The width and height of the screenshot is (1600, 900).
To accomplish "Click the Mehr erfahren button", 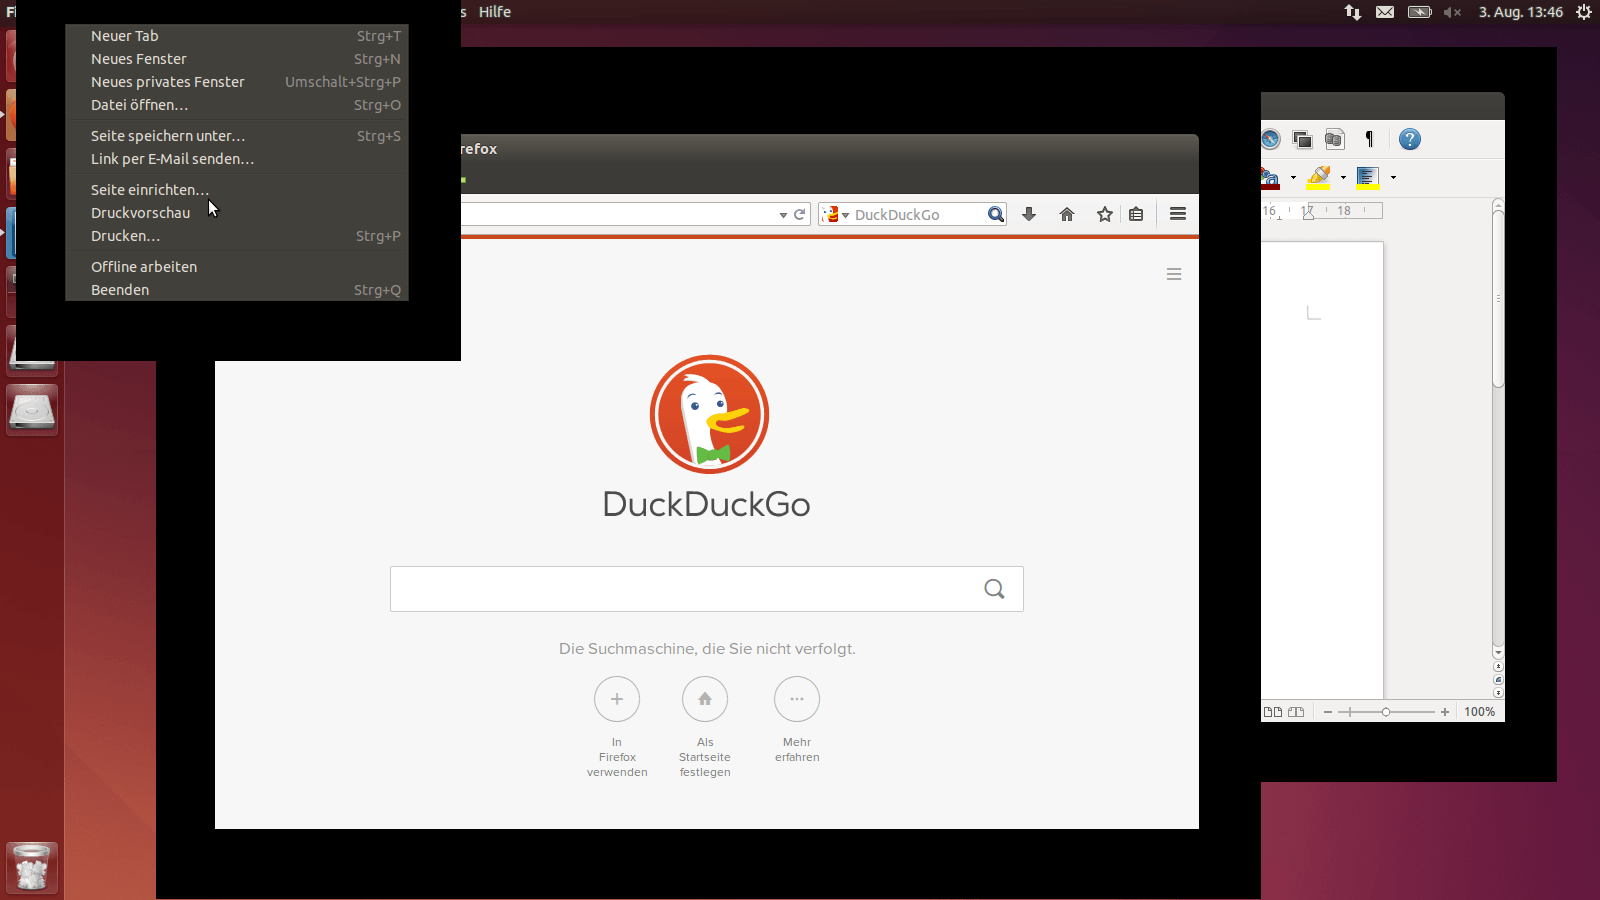I will point(797,699).
